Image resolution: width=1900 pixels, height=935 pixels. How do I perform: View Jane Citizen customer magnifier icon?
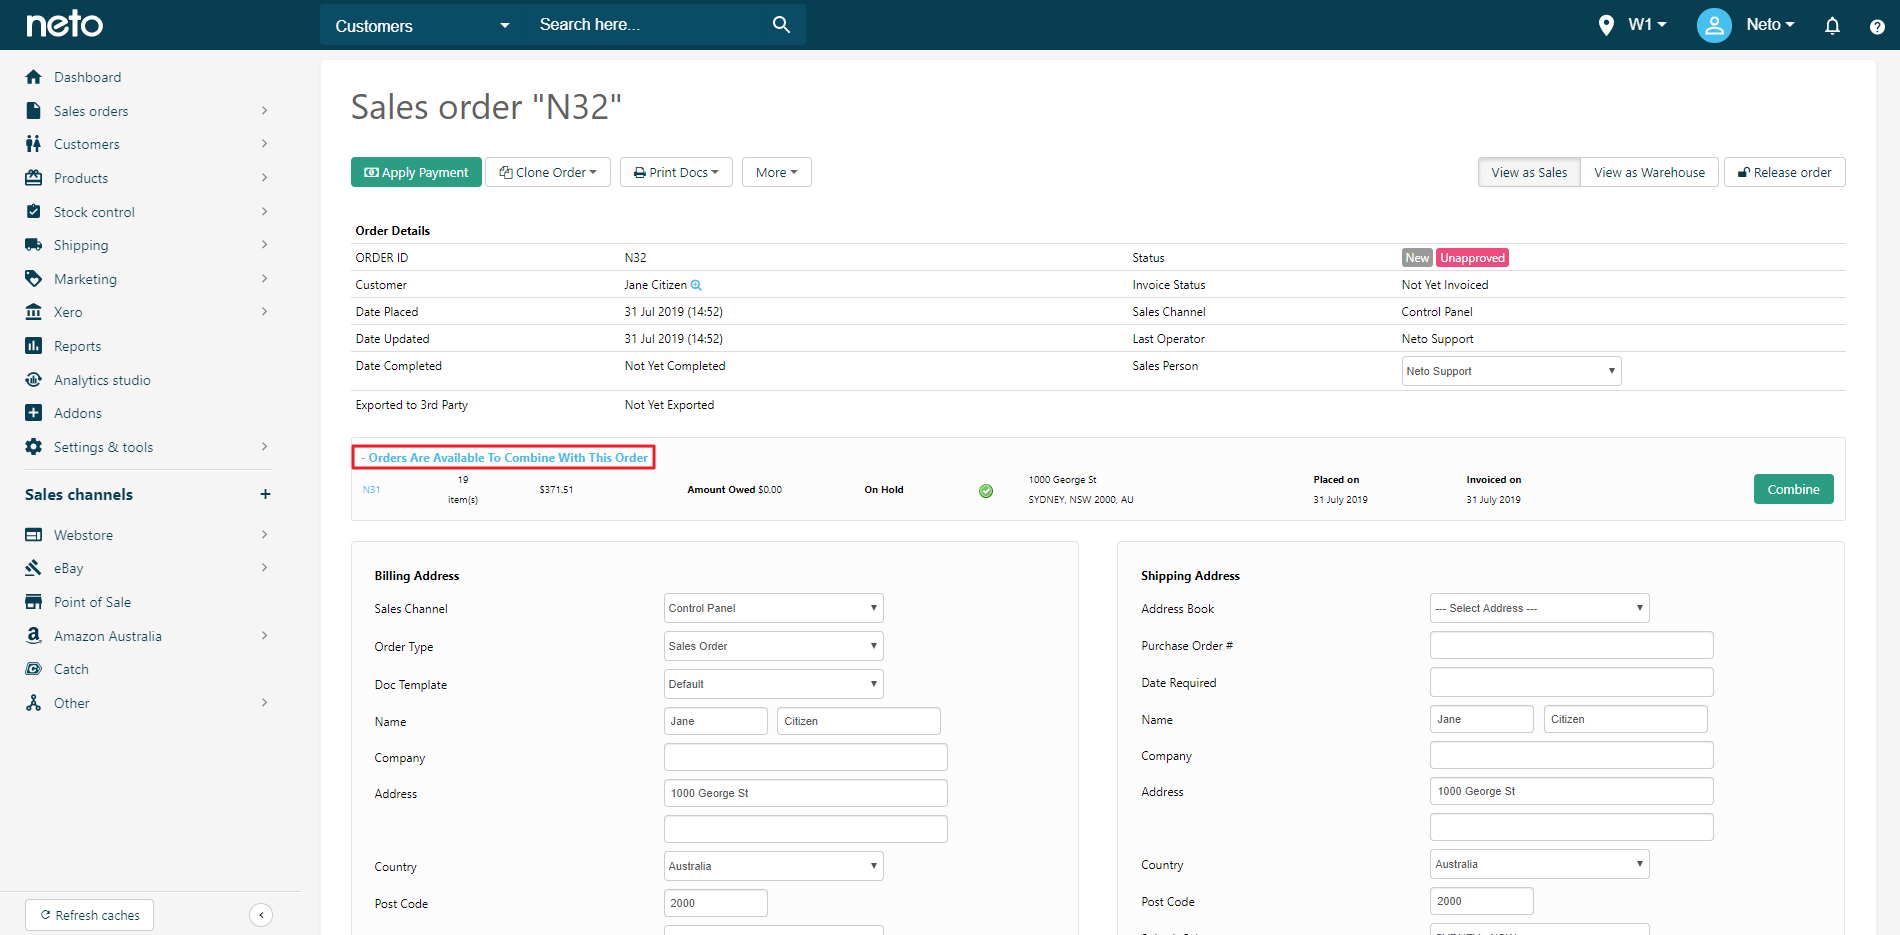click(x=697, y=285)
